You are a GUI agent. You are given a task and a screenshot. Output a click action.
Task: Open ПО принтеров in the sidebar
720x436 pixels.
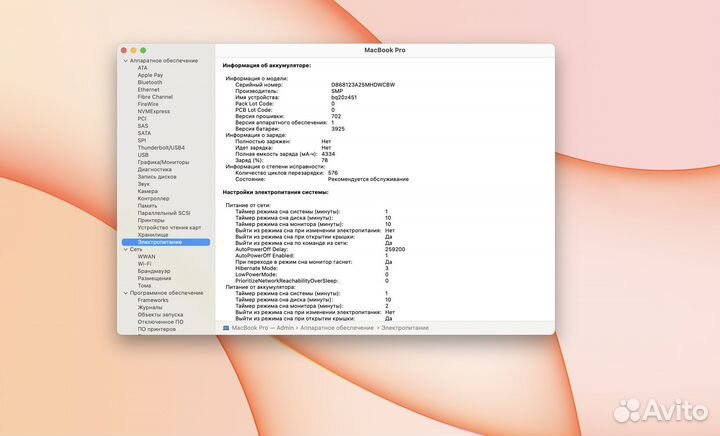(156, 329)
